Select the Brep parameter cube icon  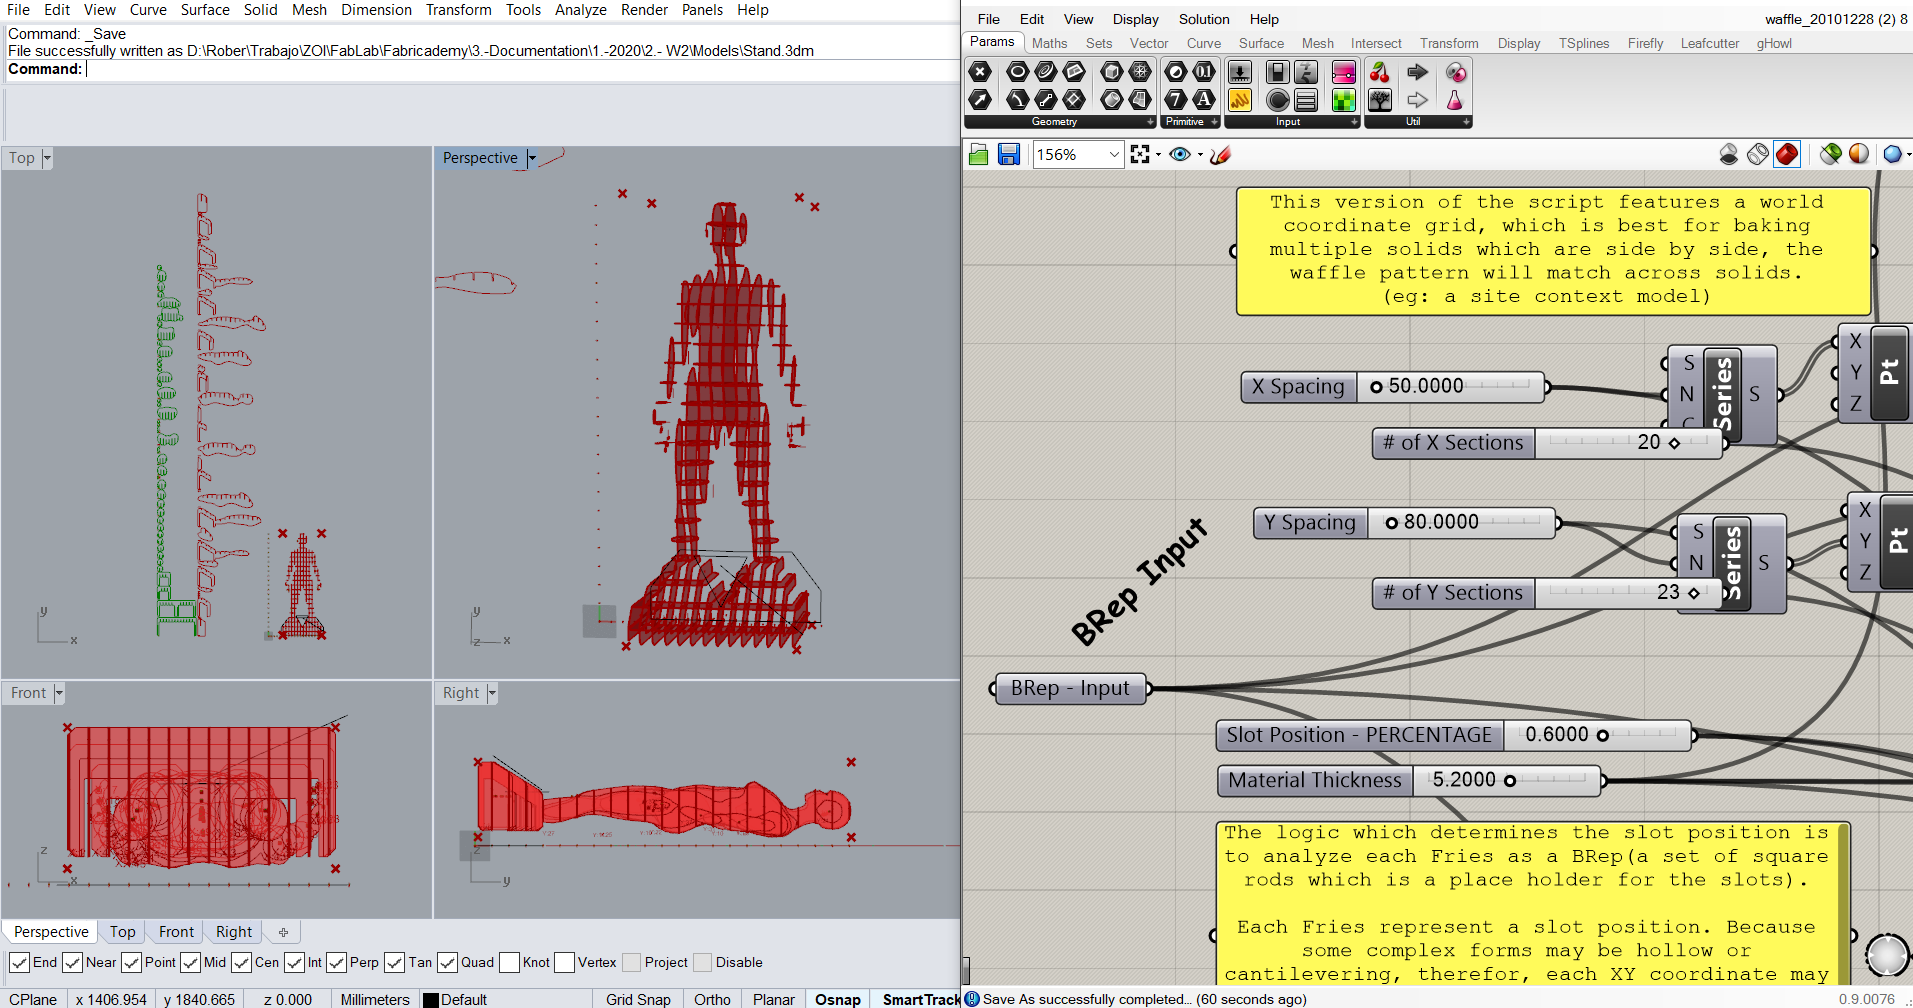tap(1111, 72)
